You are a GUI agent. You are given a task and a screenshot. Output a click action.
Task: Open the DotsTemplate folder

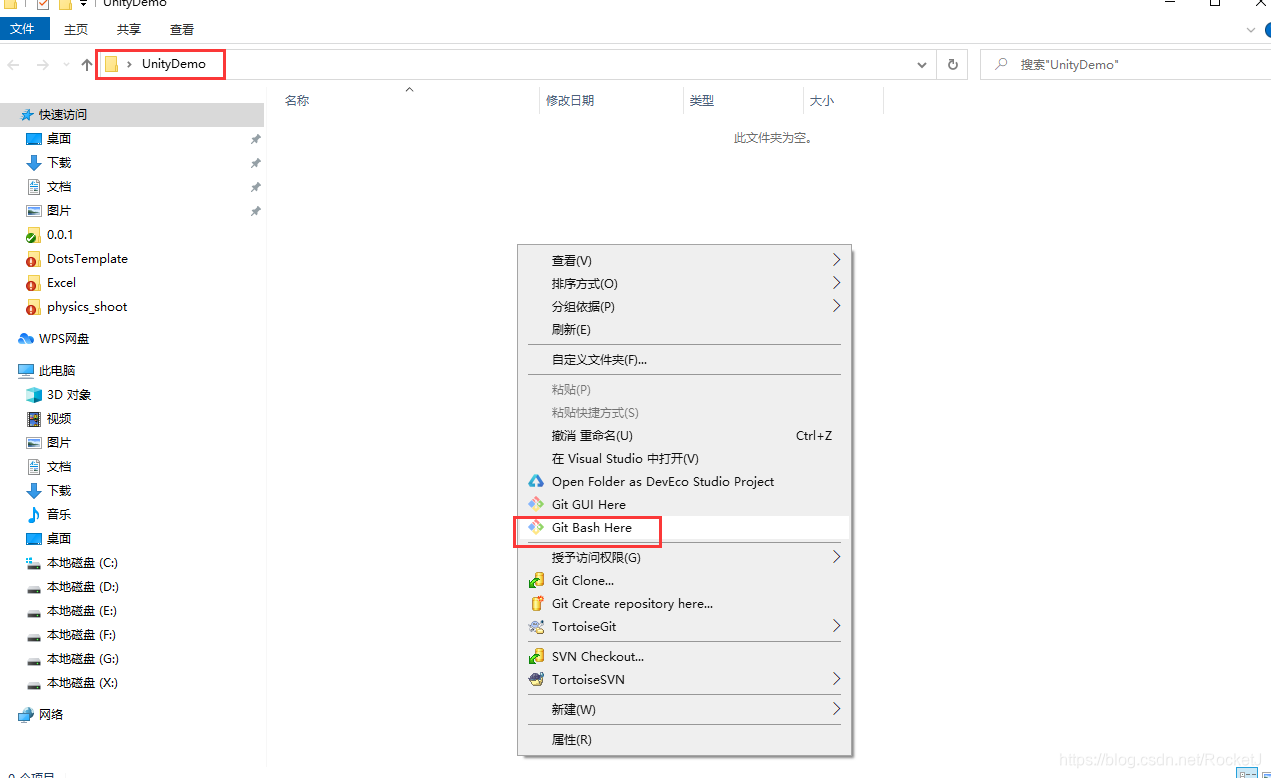pyautogui.click(x=87, y=259)
